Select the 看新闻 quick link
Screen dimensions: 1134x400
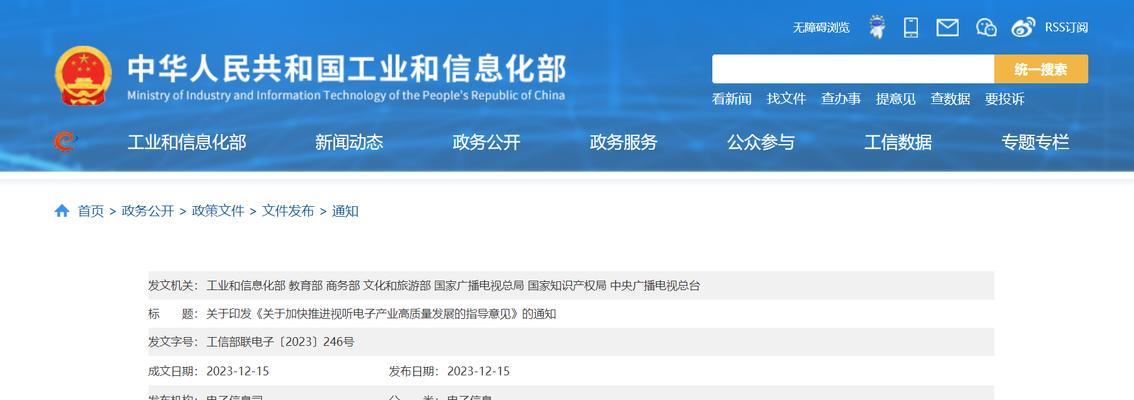pos(731,99)
